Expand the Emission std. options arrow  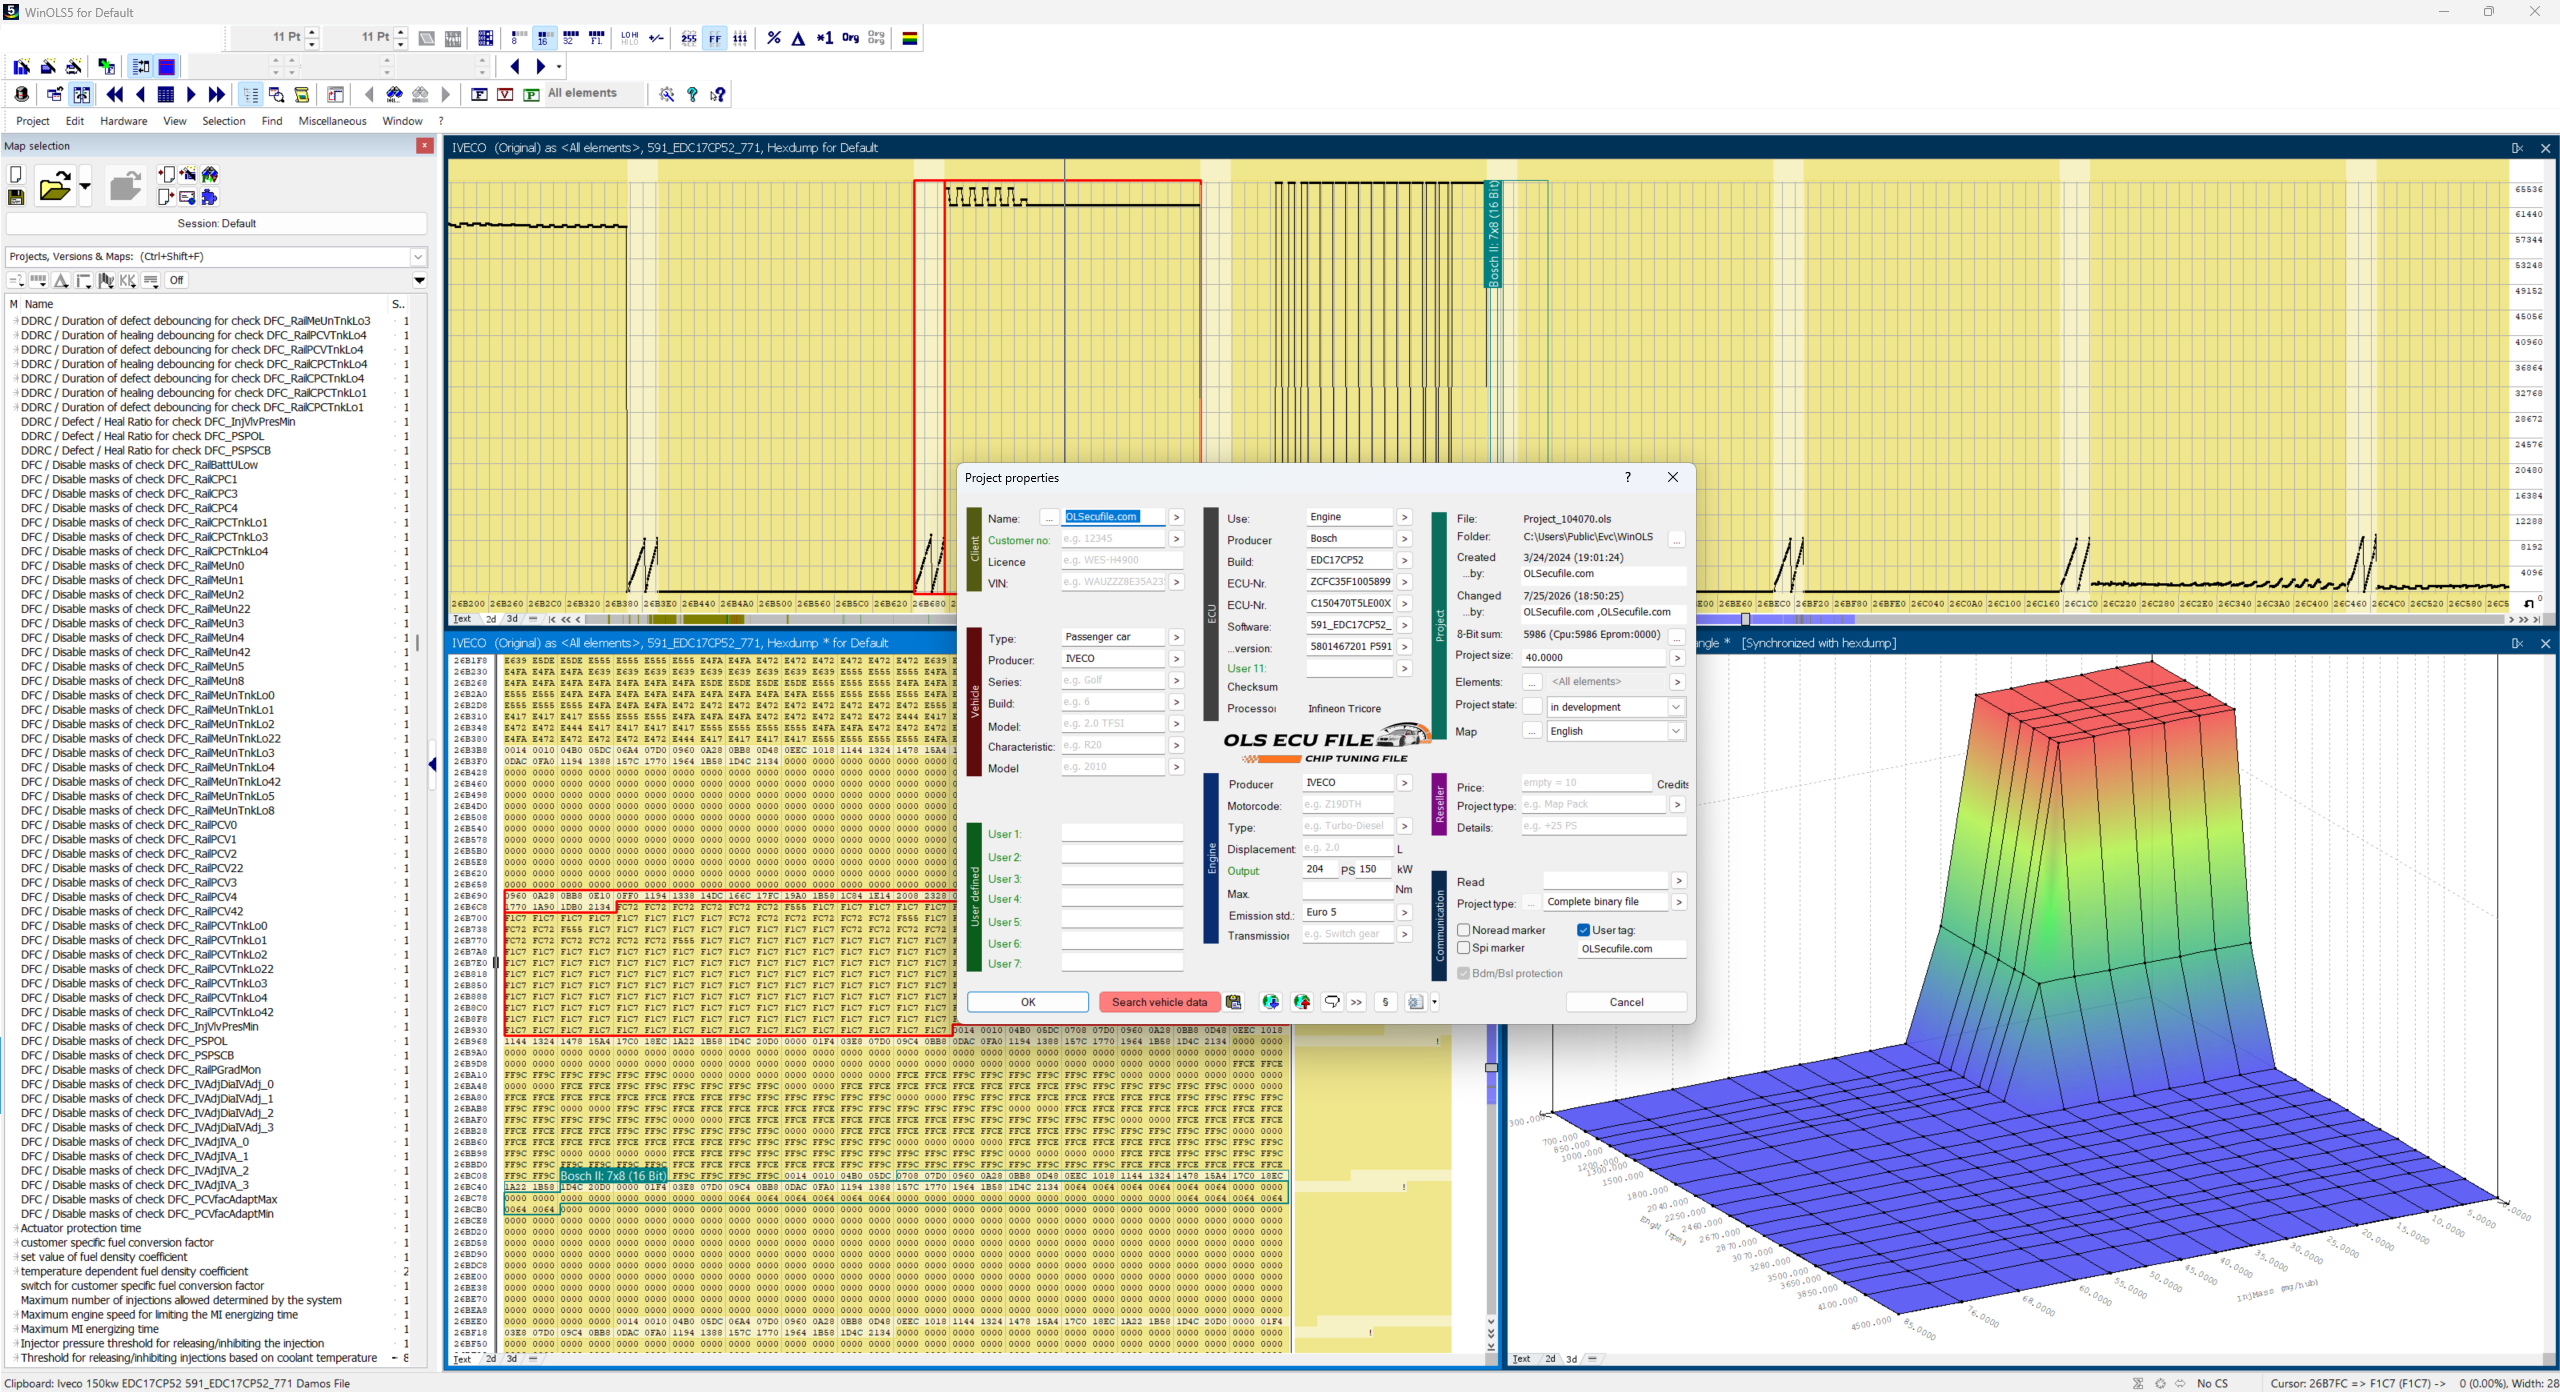click(x=1405, y=912)
